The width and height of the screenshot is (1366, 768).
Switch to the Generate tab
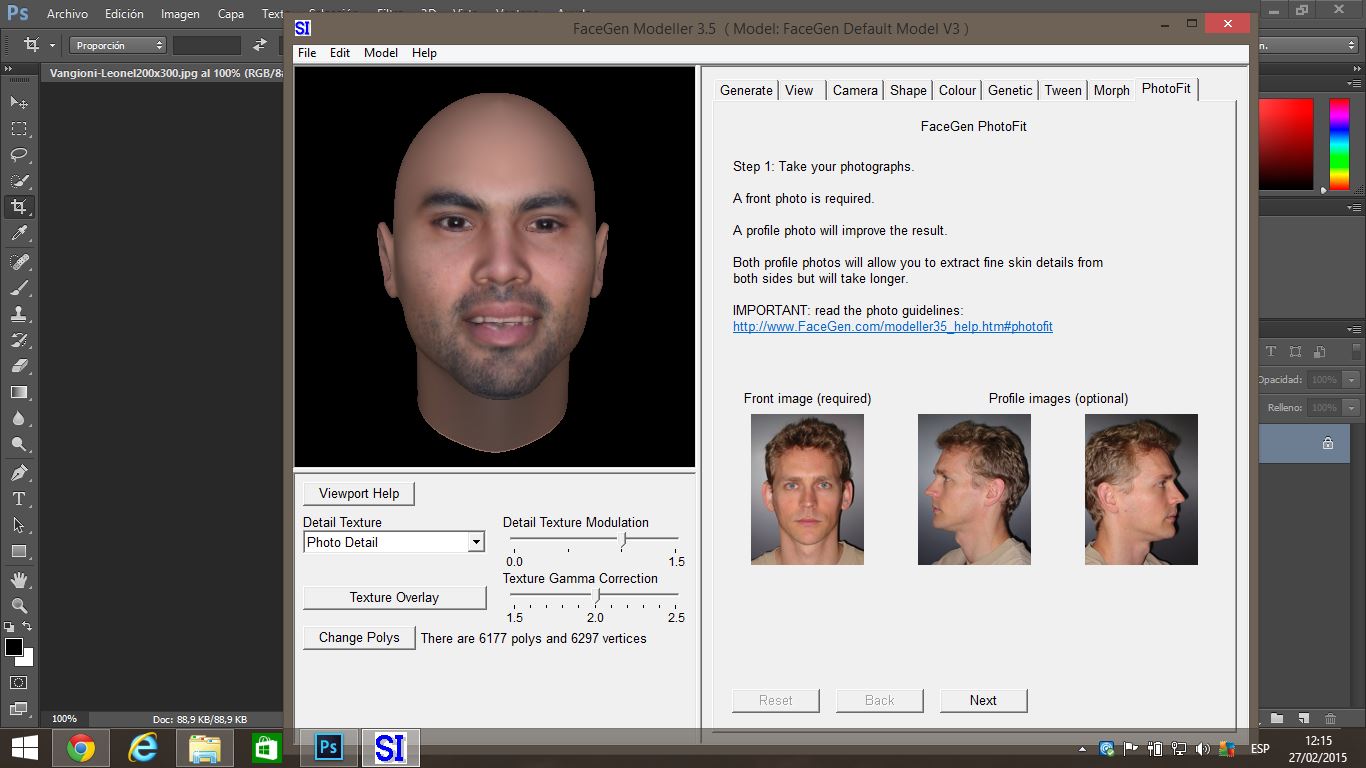point(746,90)
